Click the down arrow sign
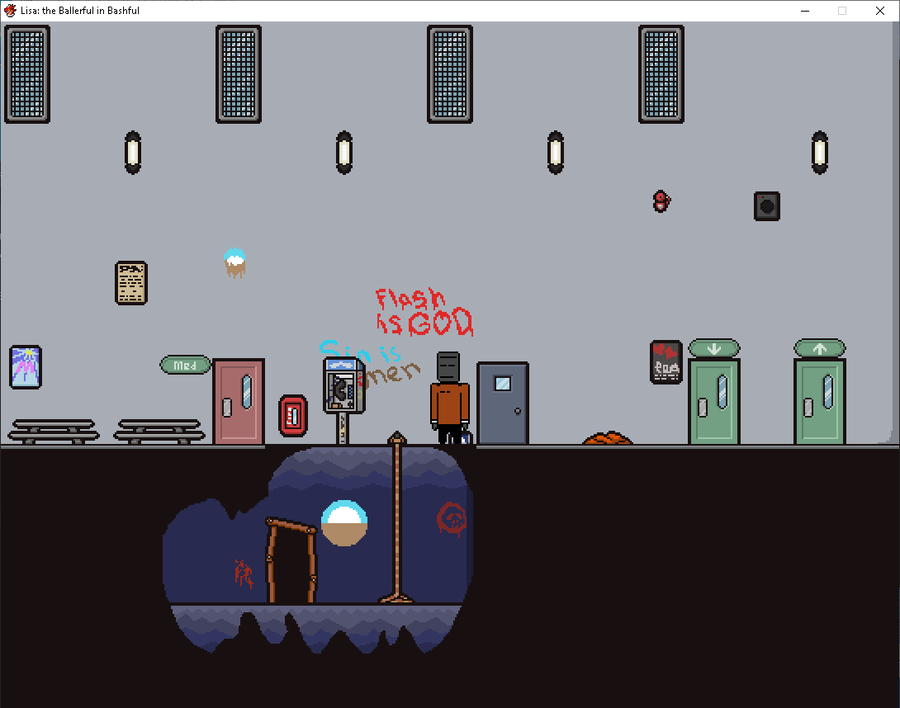 (714, 349)
